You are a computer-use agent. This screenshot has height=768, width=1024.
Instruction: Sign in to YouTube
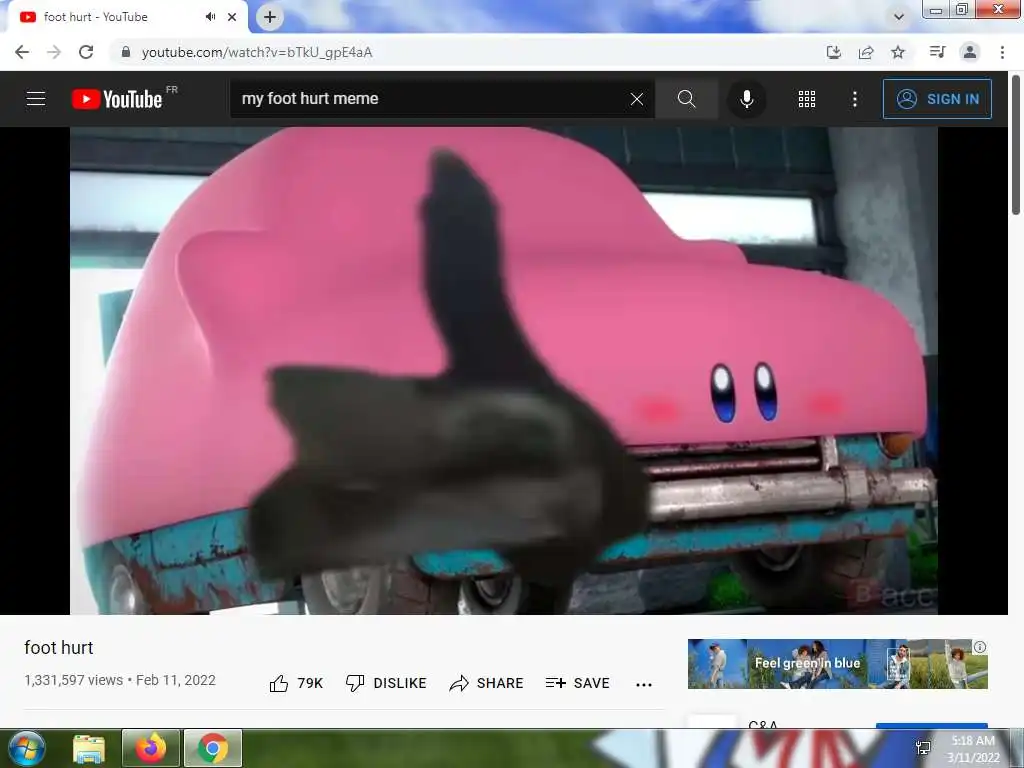937,99
